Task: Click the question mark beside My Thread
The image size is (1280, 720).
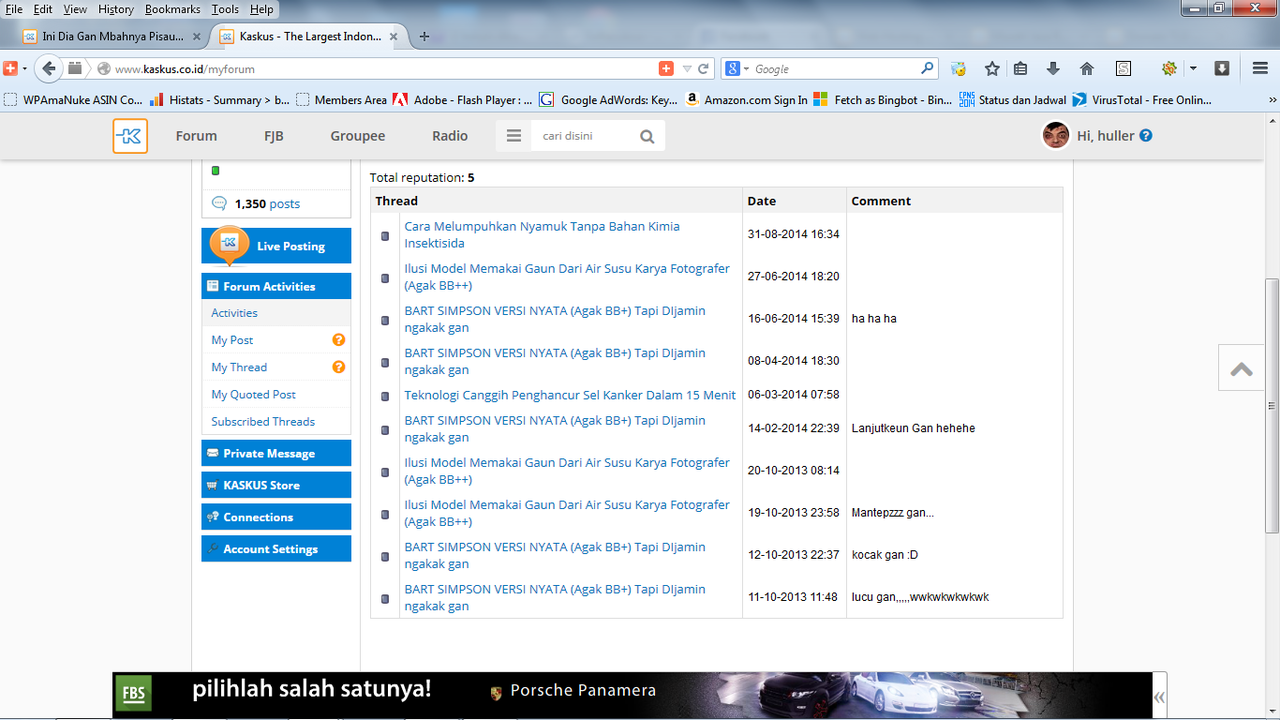Action: pos(338,367)
